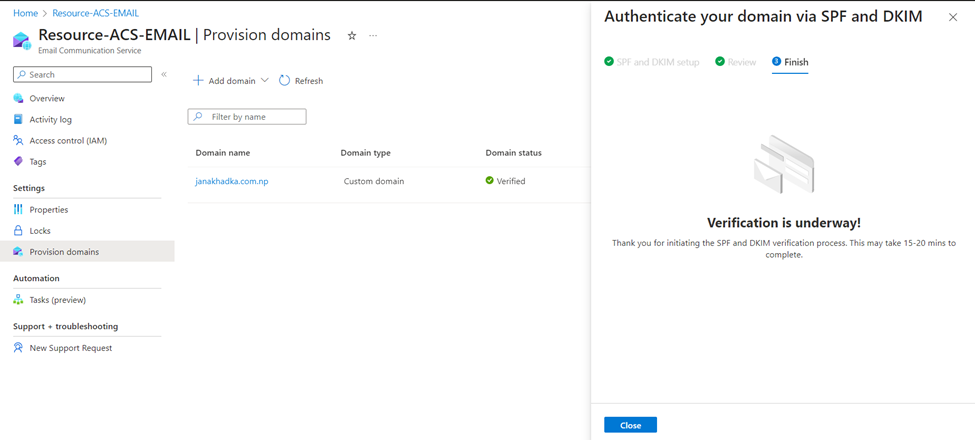Click the Tasks (preview) icon
The width and height of the screenshot is (975, 440).
pyautogui.click(x=18, y=300)
